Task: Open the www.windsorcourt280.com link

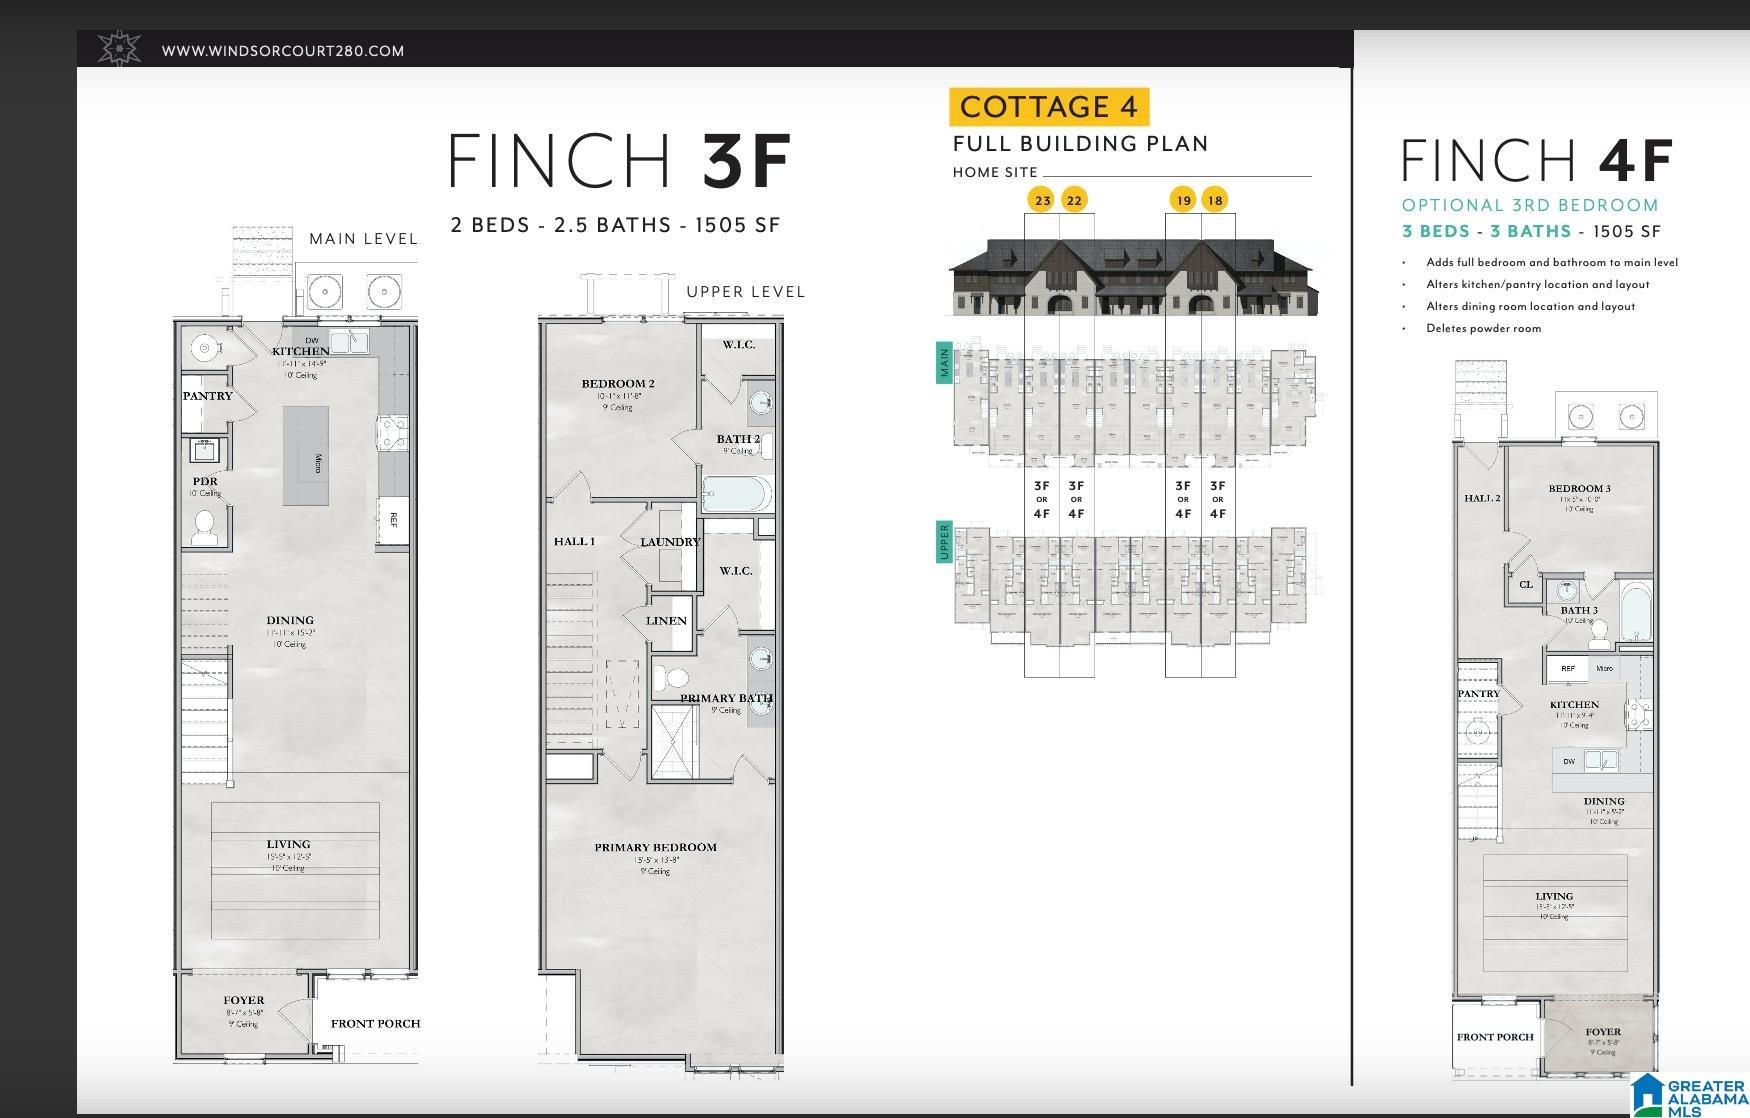Action: coord(283,51)
